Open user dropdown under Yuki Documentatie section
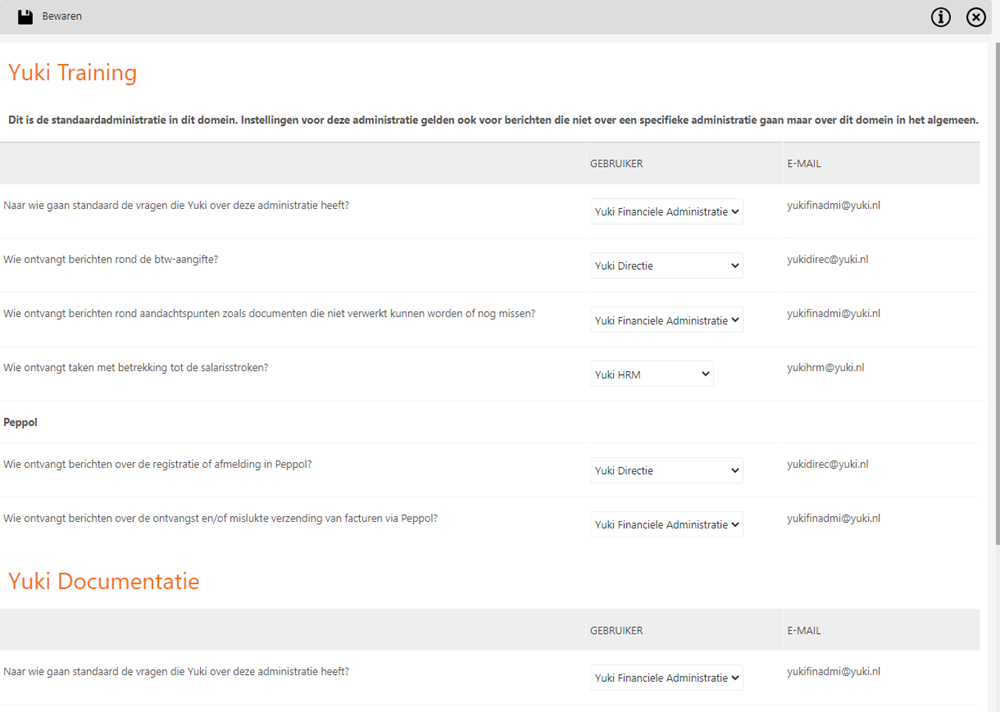The width and height of the screenshot is (1000, 712). pyautogui.click(x=666, y=678)
